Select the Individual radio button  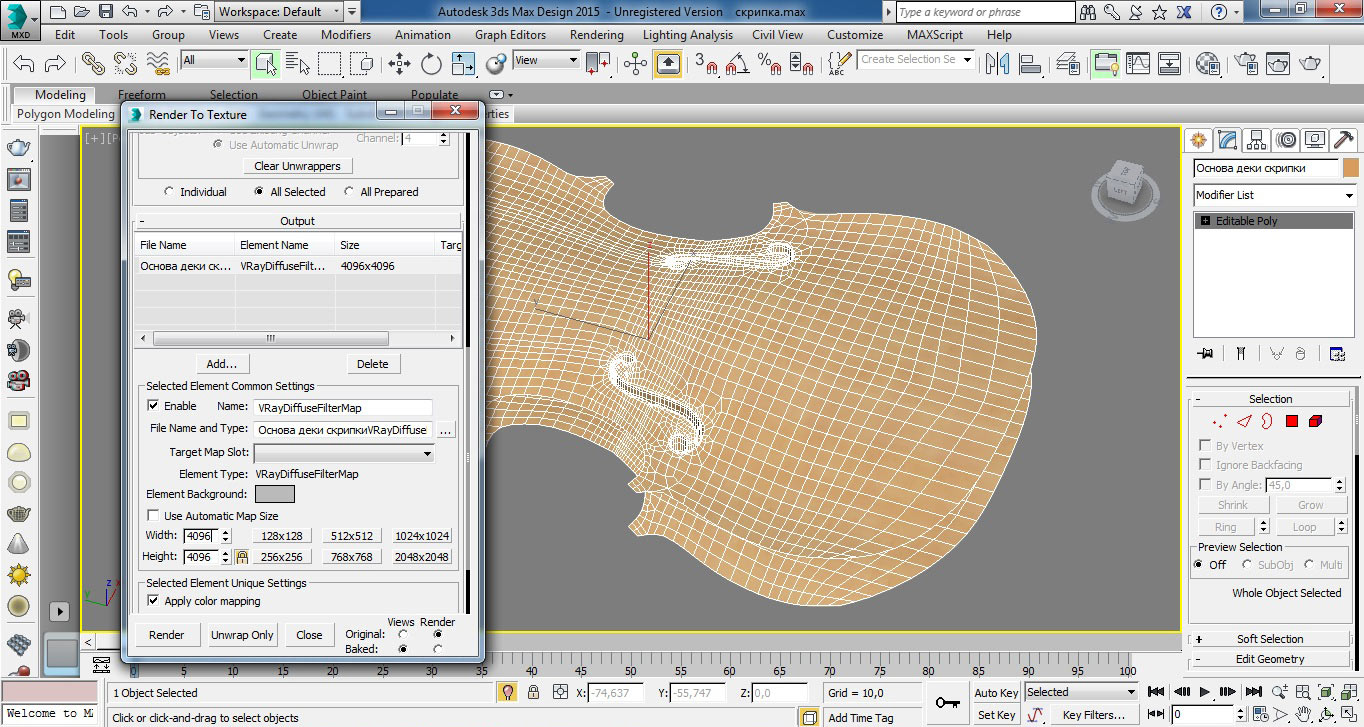[169, 192]
